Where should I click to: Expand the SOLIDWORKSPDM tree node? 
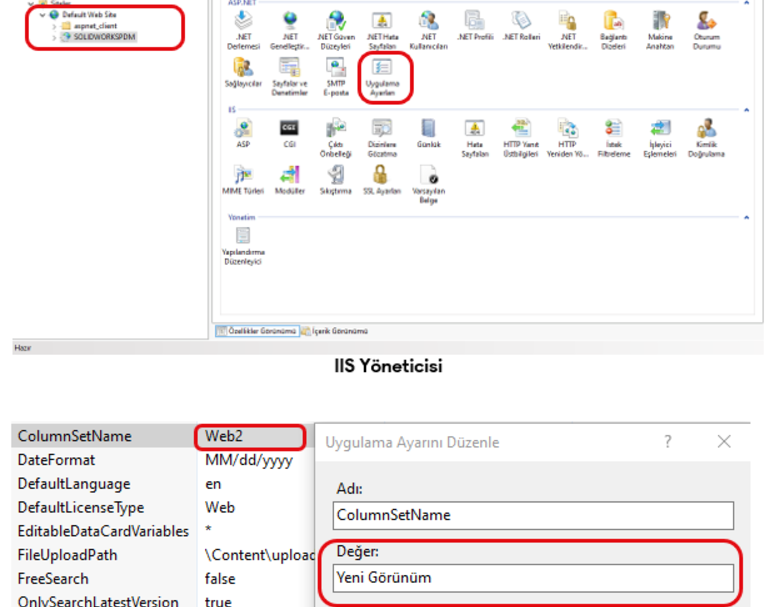(x=54, y=37)
